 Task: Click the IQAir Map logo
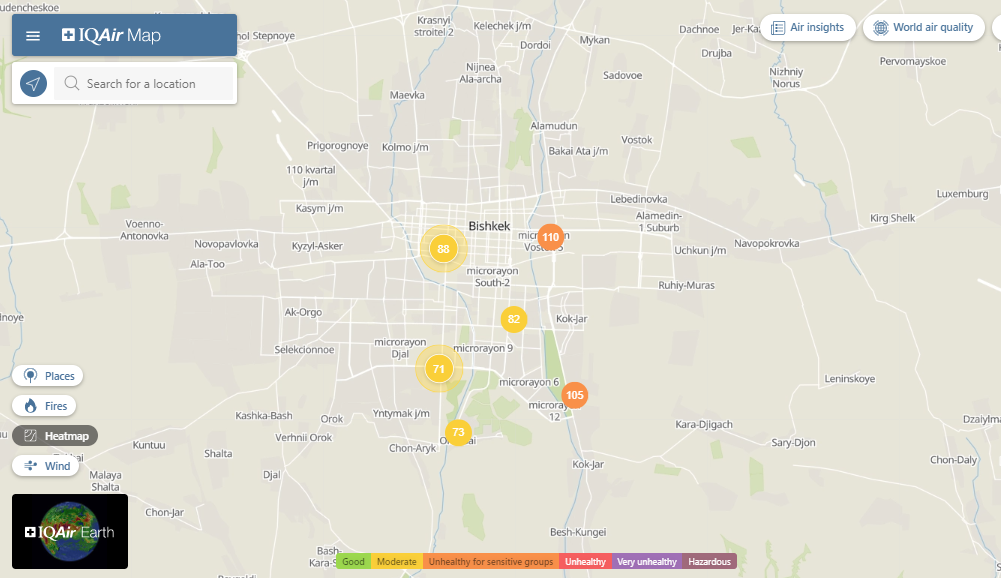[111, 36]
